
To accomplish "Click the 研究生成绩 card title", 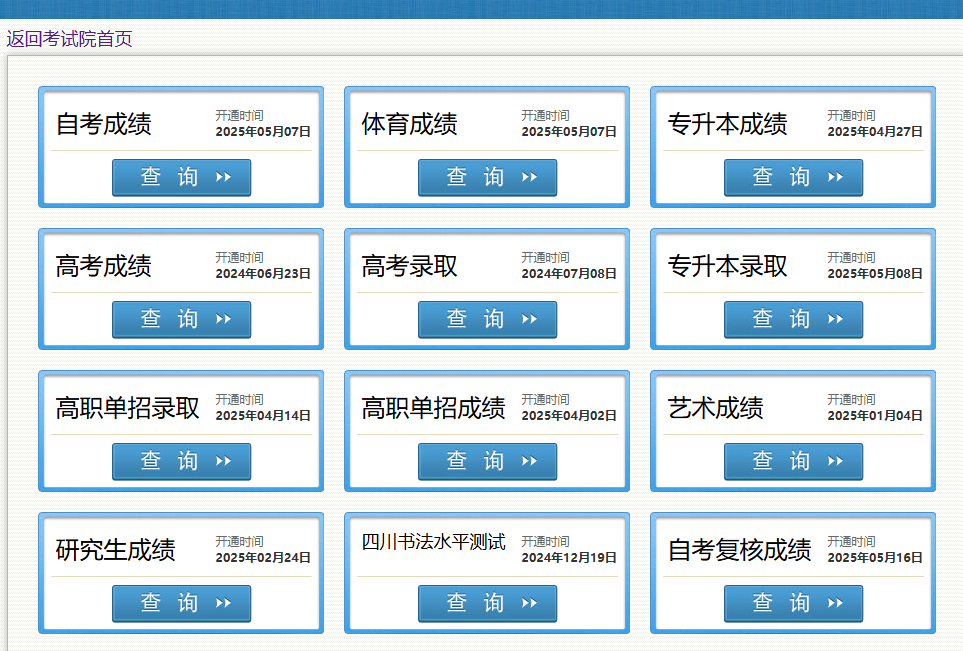I will click(x=115, y=550).
